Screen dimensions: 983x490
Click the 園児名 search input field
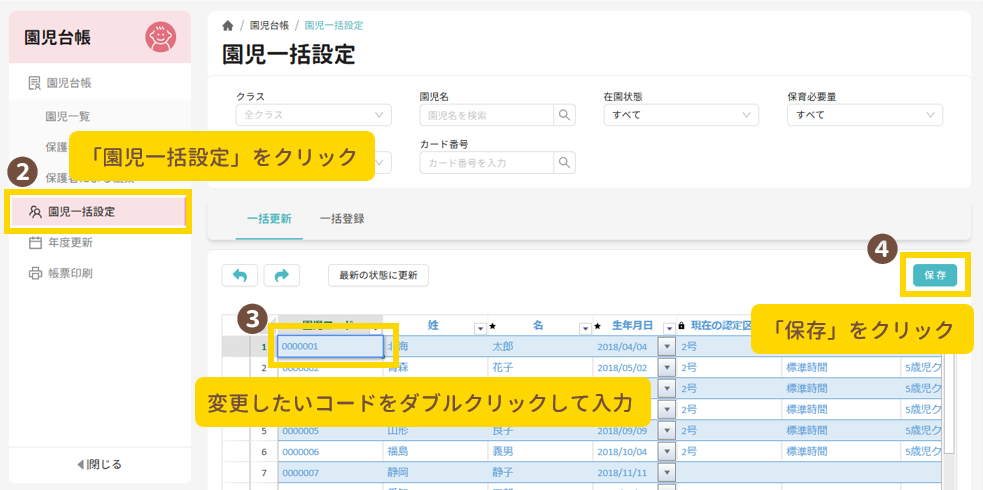coord(488,115)
